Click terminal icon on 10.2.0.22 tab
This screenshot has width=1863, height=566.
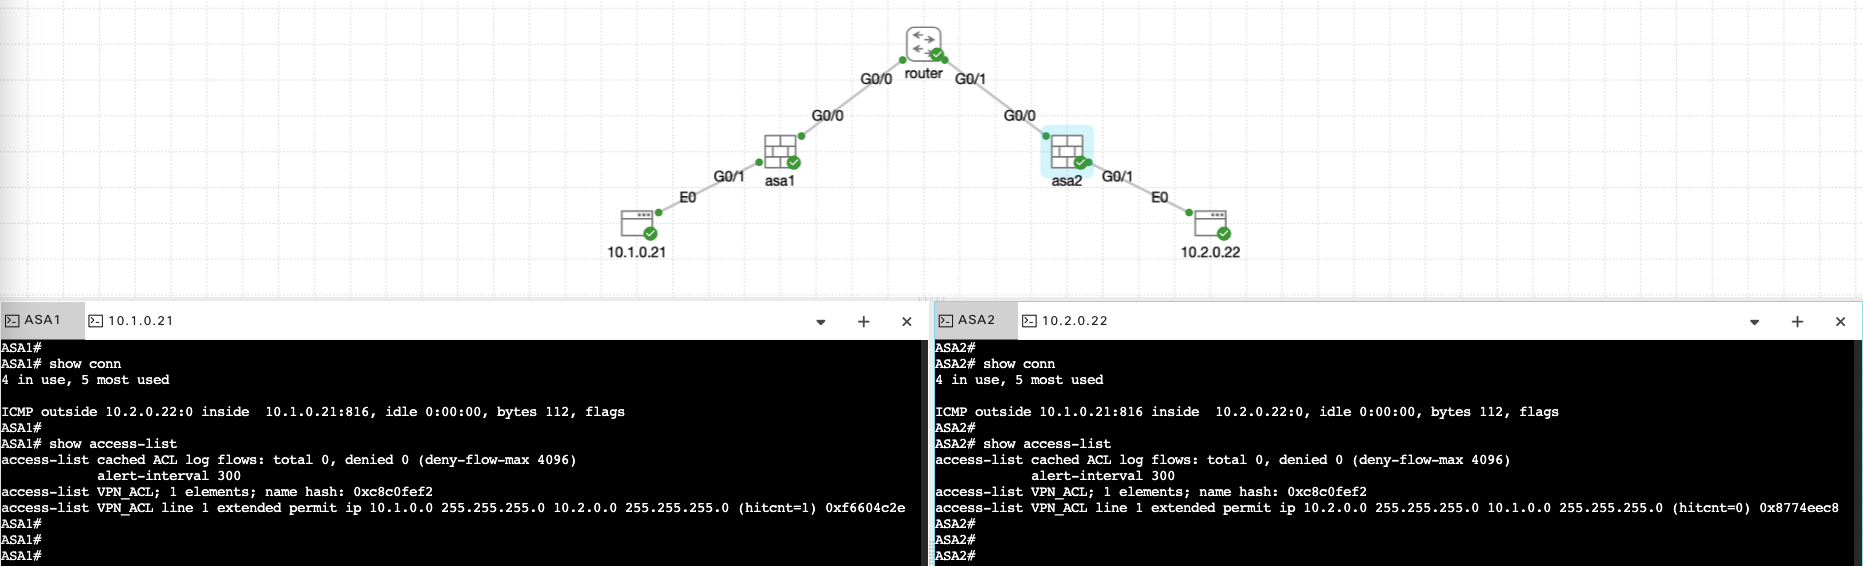pos(1029,321)
